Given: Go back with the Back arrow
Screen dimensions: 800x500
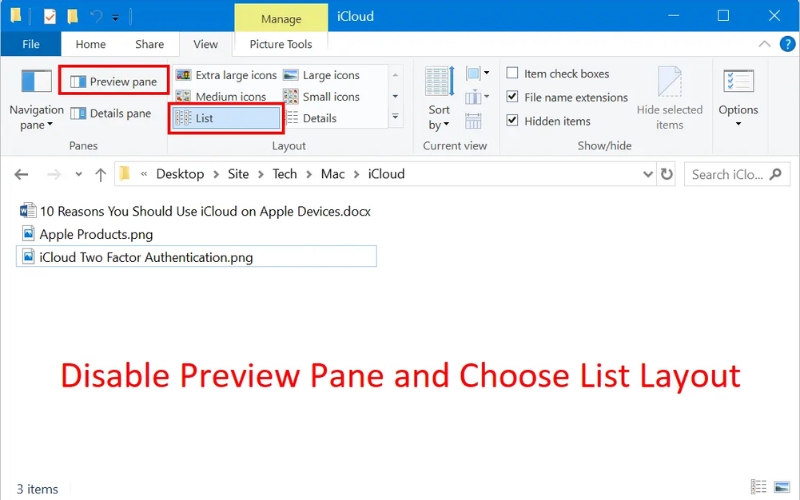Looking at the screenshot, I should 21,175.
